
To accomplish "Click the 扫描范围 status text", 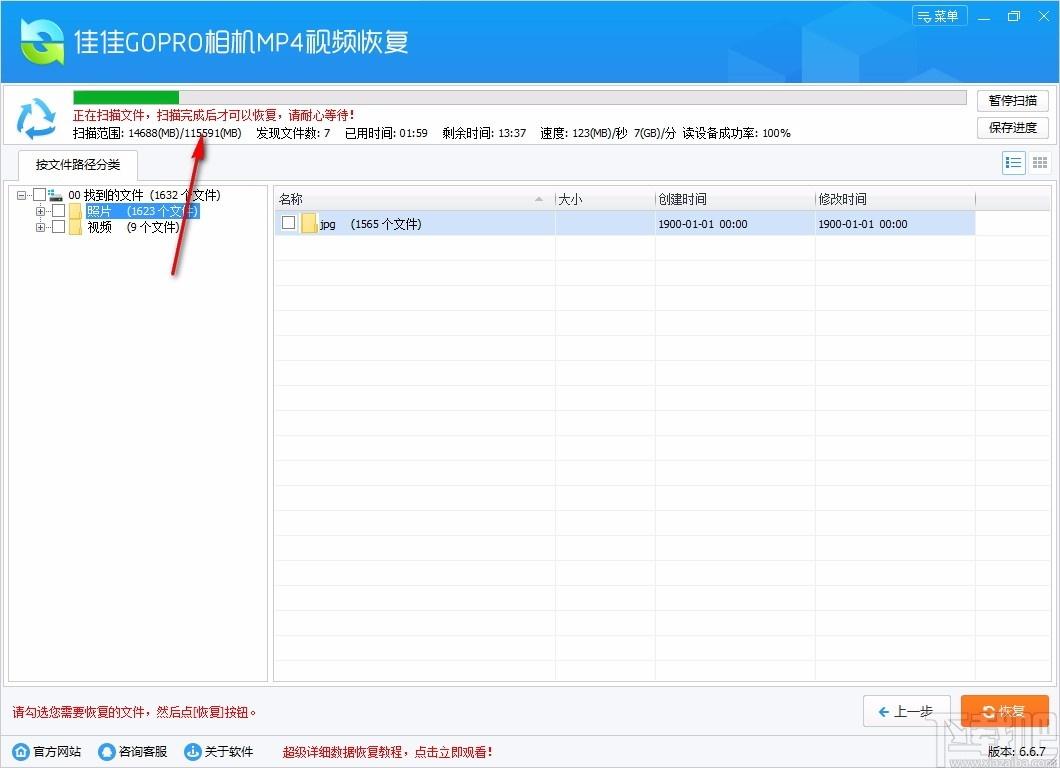I will point(157,133).
